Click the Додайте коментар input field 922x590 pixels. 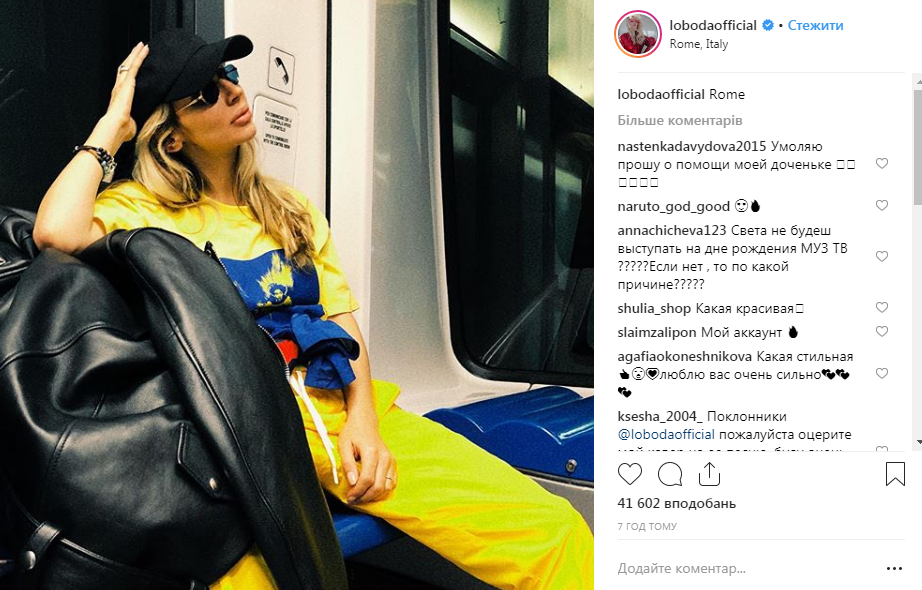(x=747, y=568)
